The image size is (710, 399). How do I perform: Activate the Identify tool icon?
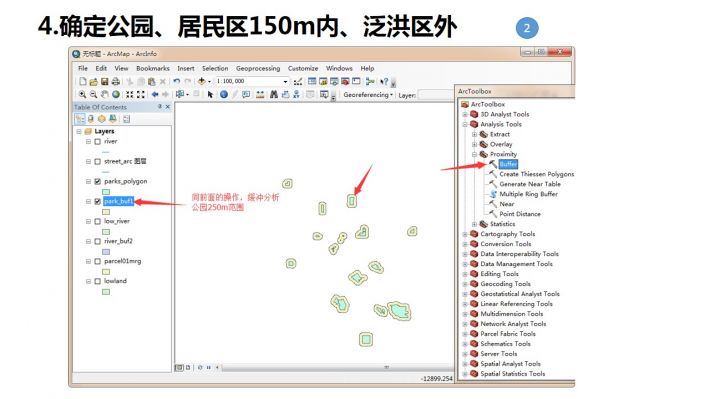click(x=224, y=94)
